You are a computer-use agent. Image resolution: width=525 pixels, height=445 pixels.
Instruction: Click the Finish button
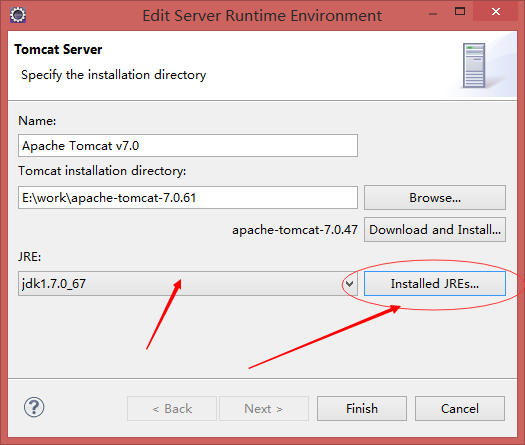coord(362,409)
